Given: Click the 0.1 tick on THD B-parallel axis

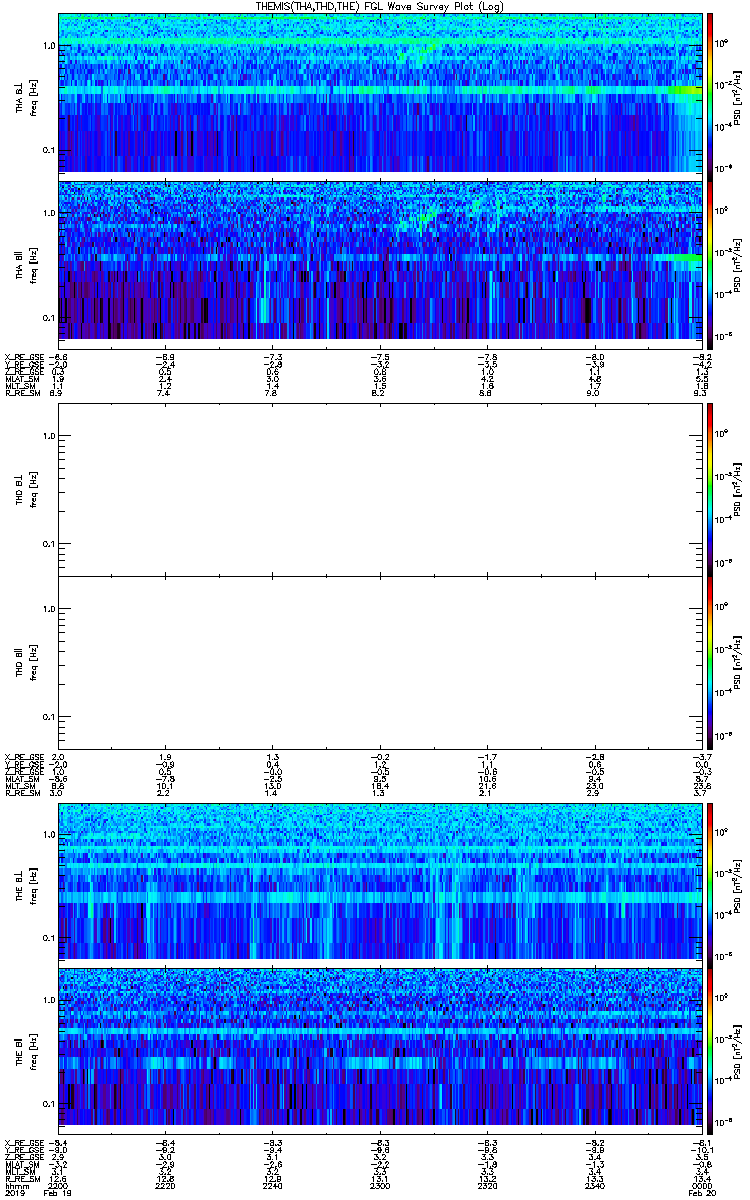Looking at the screenshot, I should tap(49, 717).
